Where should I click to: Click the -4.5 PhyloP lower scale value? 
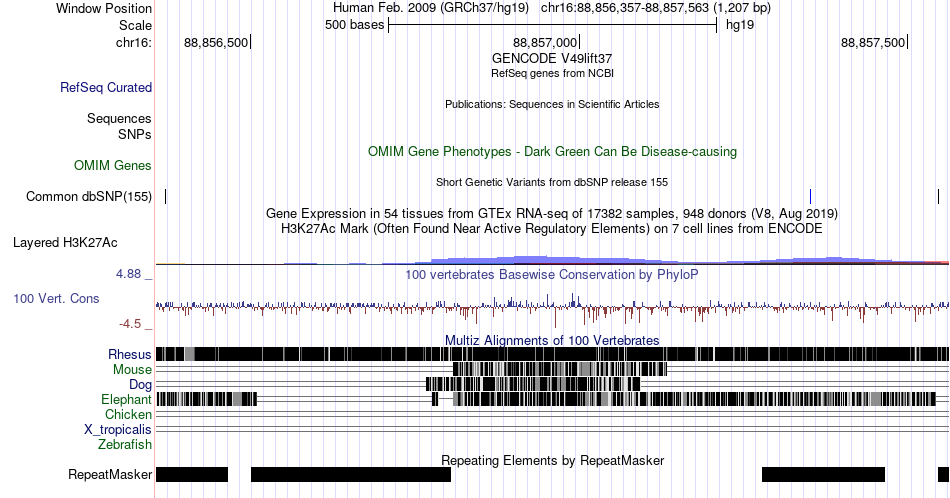[130, 324]
